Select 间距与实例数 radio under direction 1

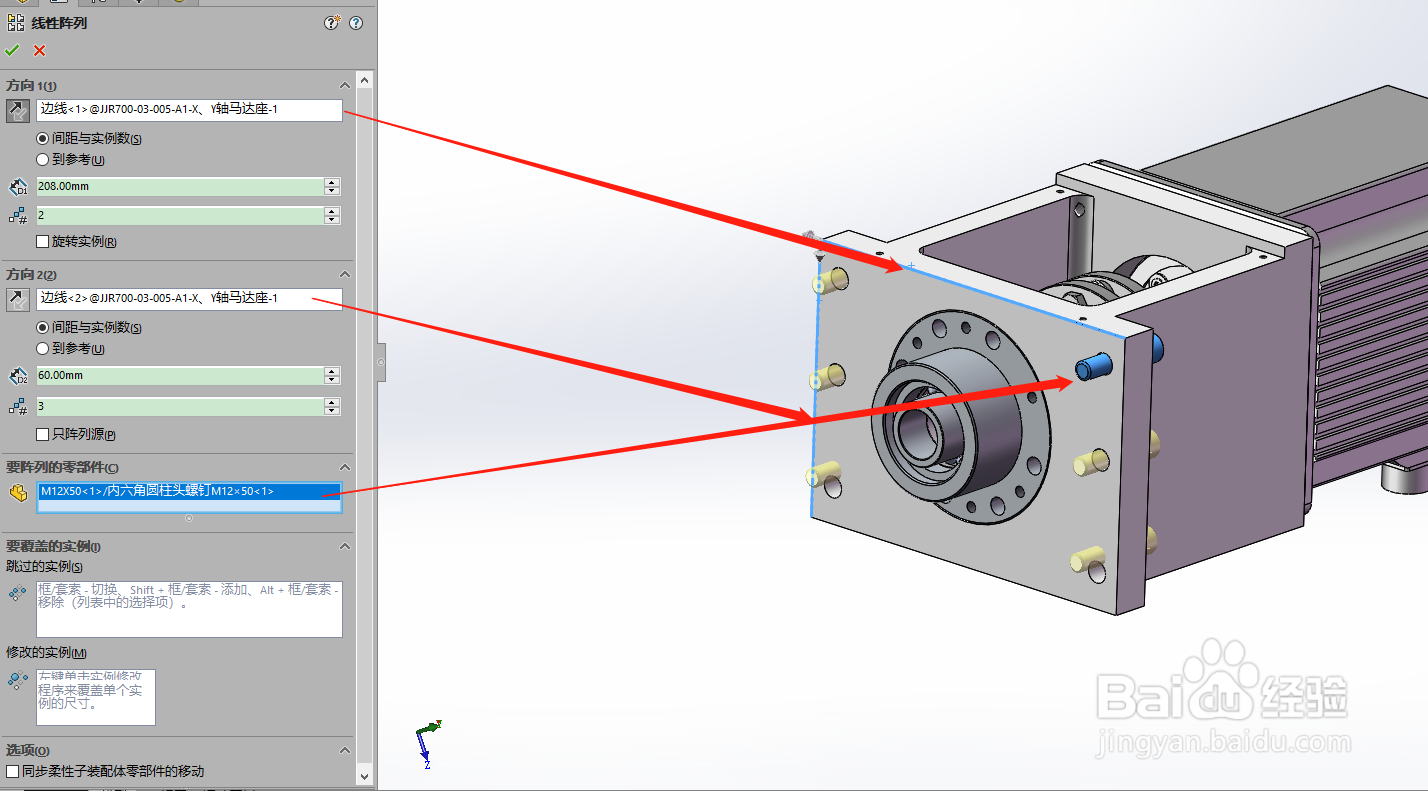(43, 139)
